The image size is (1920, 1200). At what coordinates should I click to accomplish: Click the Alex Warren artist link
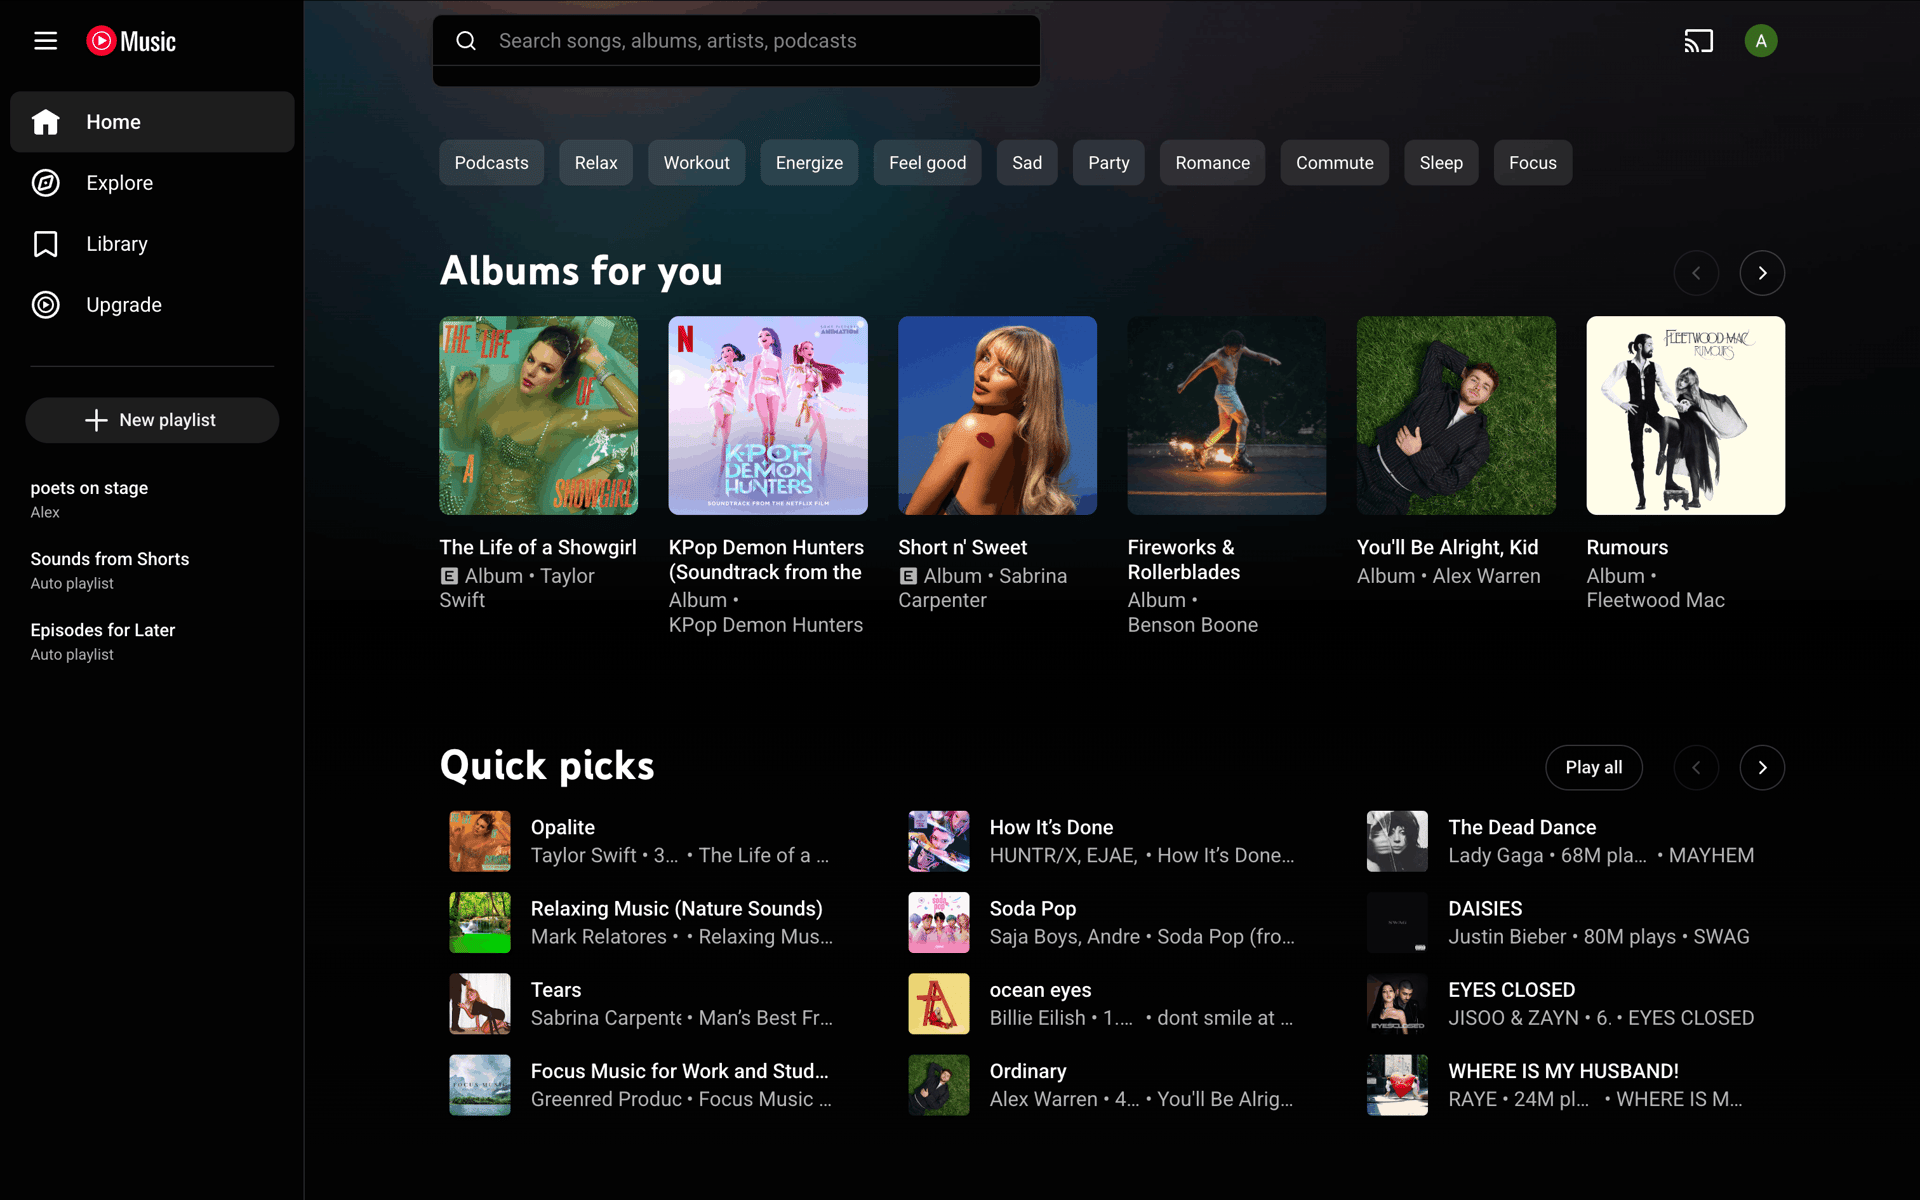1486,576
